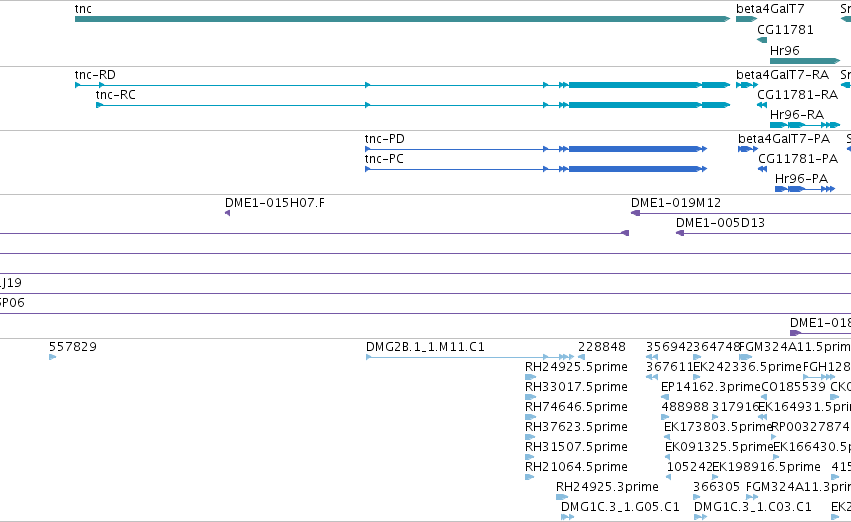Viewport: 851px width, 522px height.
Task: Select the Hr96-PA protein label
Action: (801, 179)
